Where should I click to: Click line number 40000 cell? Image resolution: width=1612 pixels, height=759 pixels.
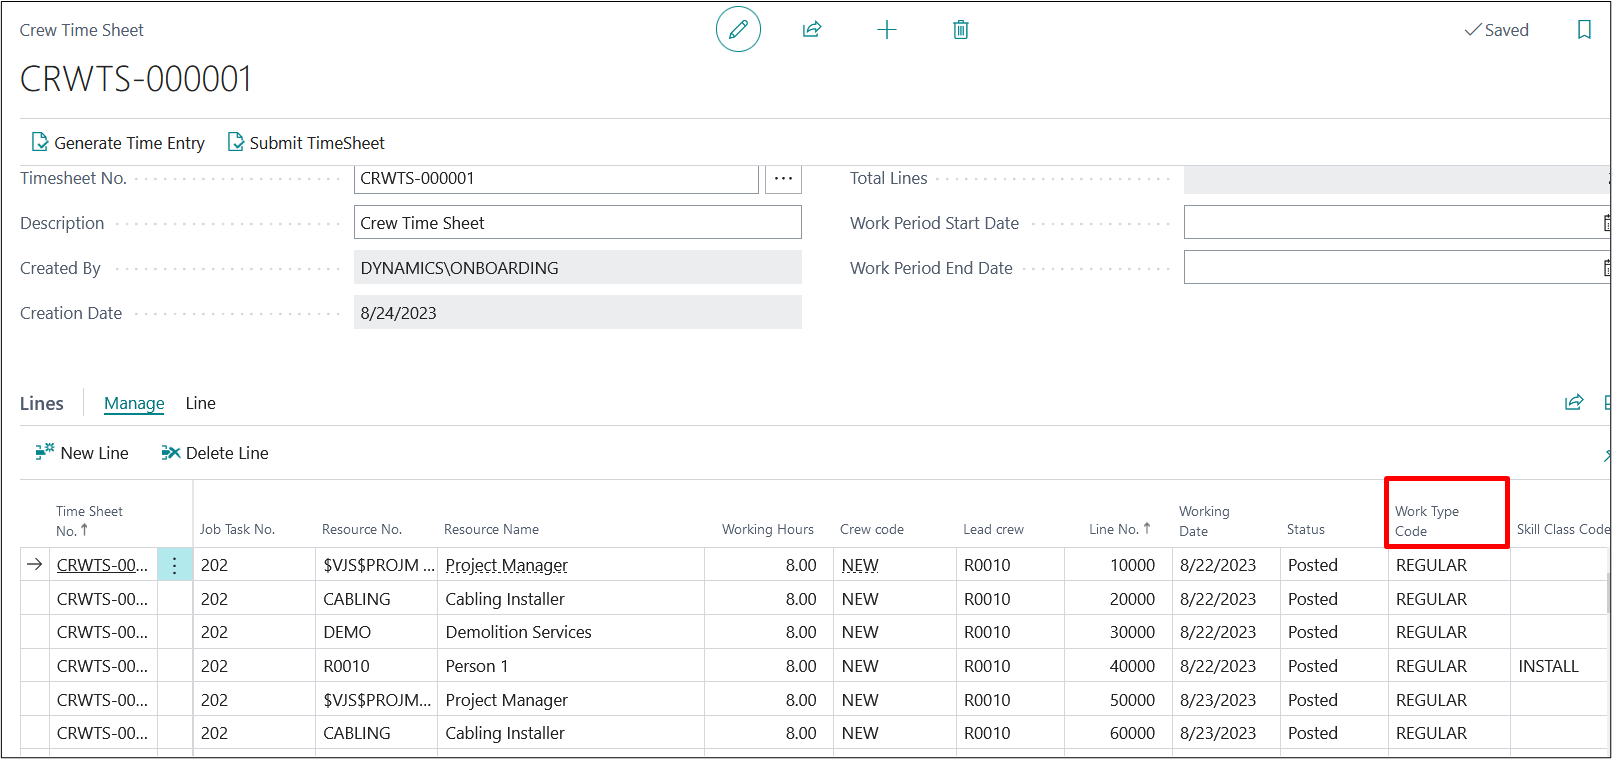pos(1118,666)
